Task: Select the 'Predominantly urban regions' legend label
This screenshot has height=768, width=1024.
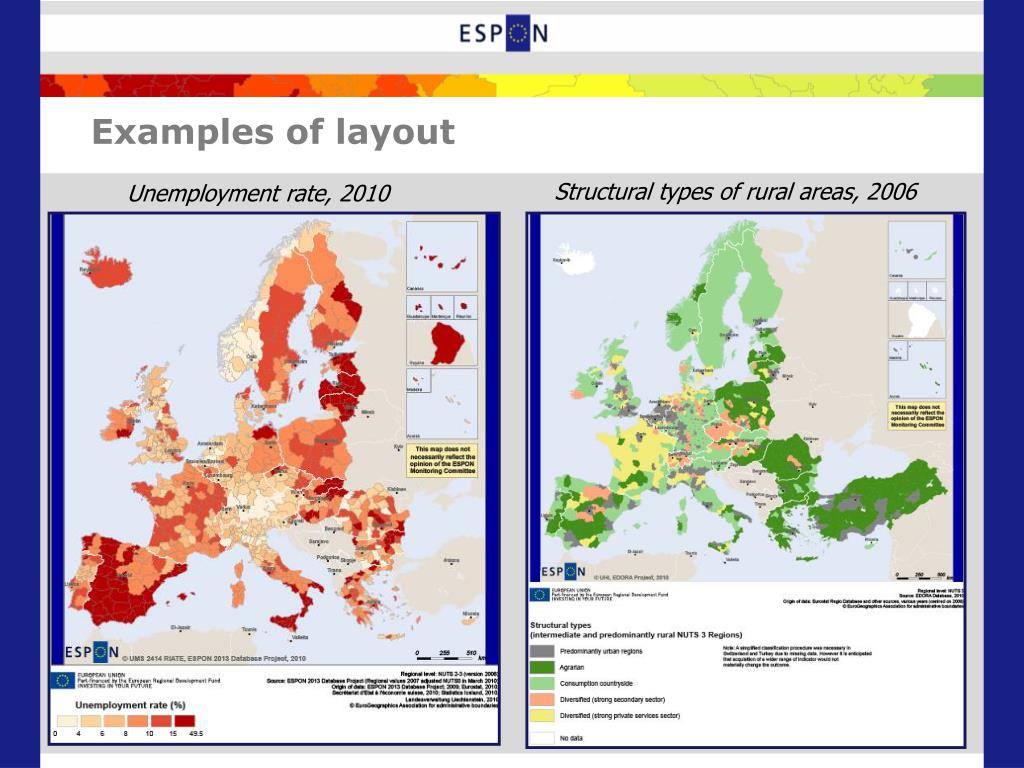Action: [x=601, y=651]
